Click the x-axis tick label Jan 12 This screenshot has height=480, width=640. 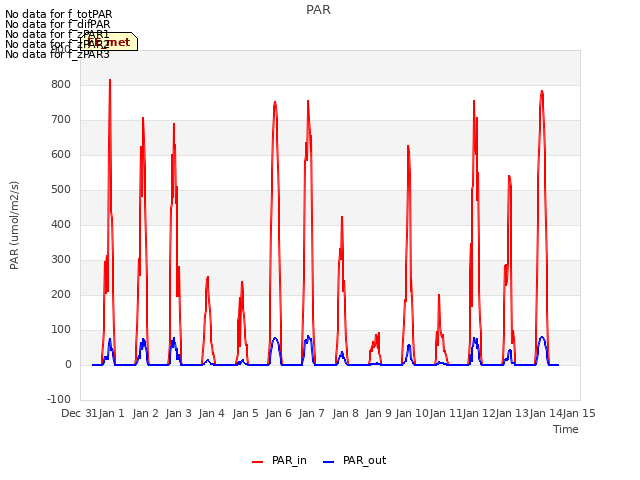479,413
